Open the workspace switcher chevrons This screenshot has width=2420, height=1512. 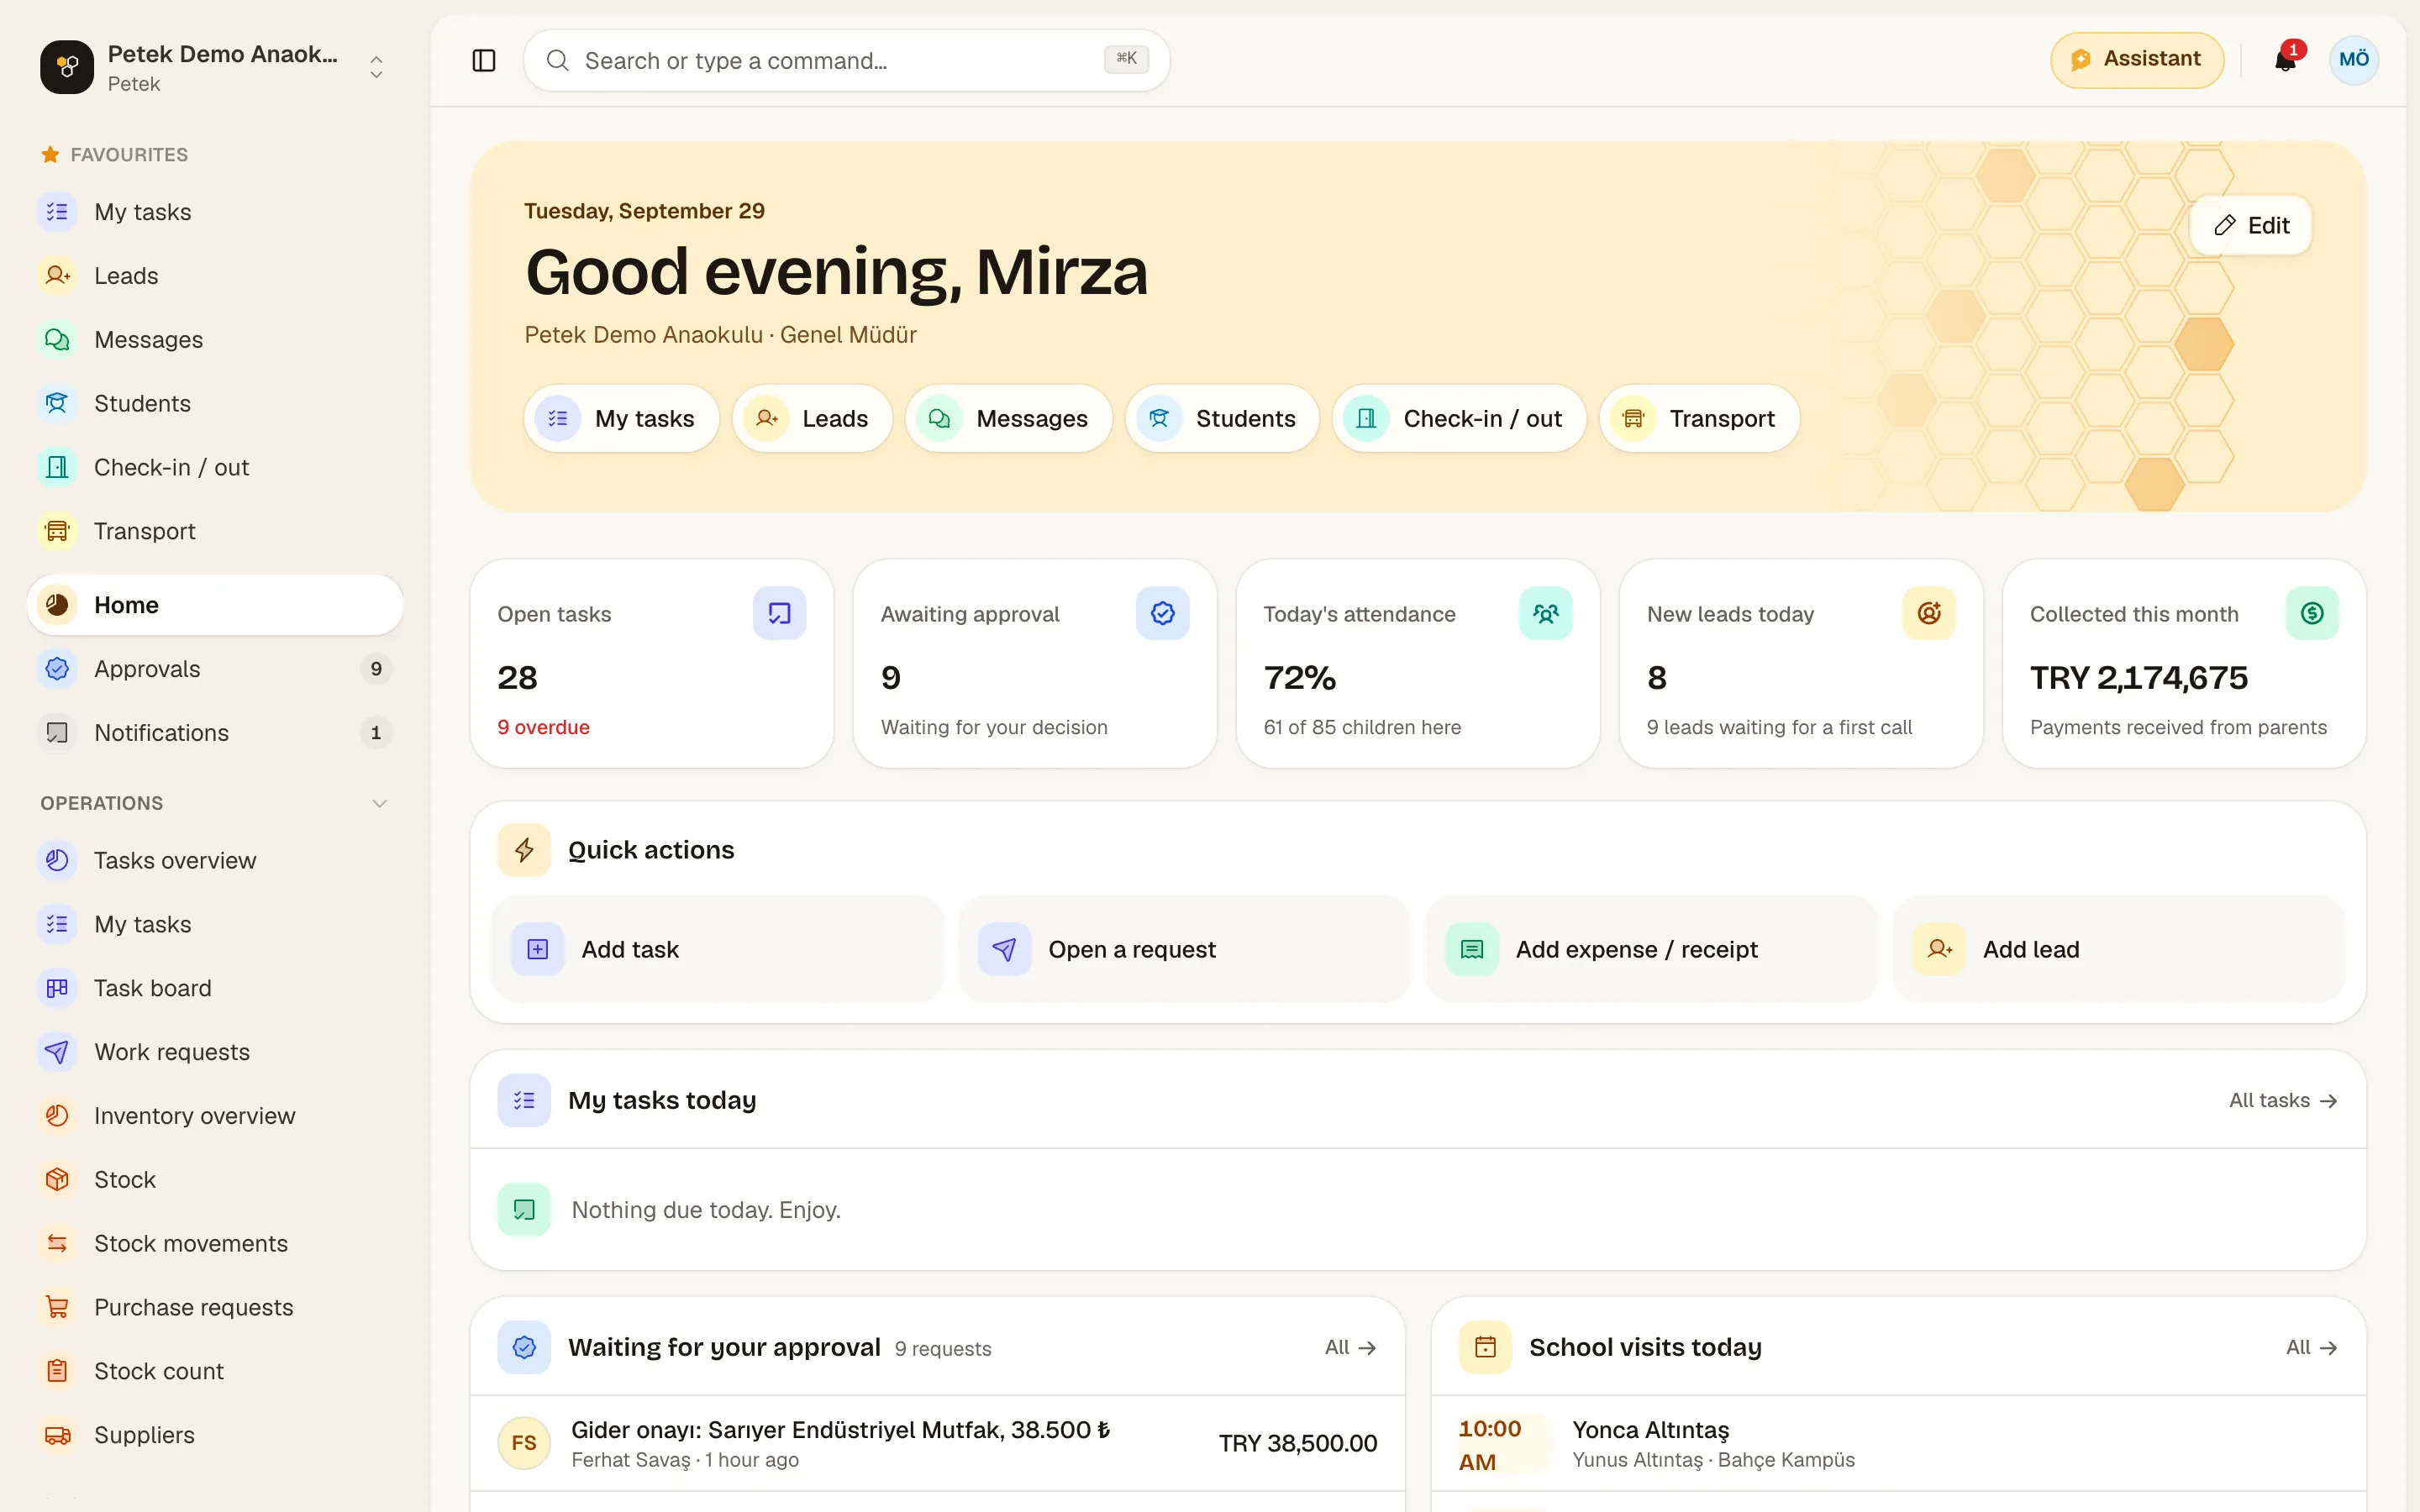(376, 67)
